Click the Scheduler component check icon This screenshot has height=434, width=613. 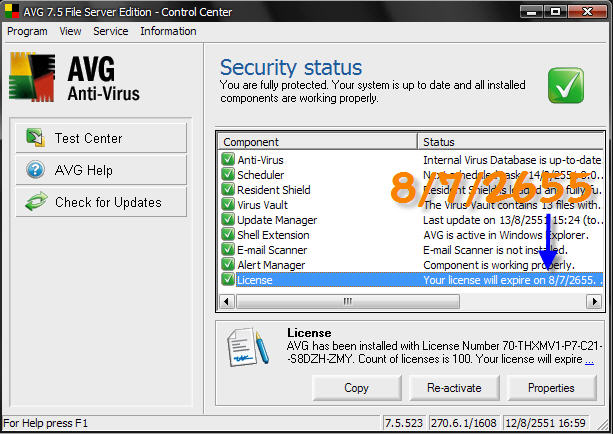click(x=228, y=174)
